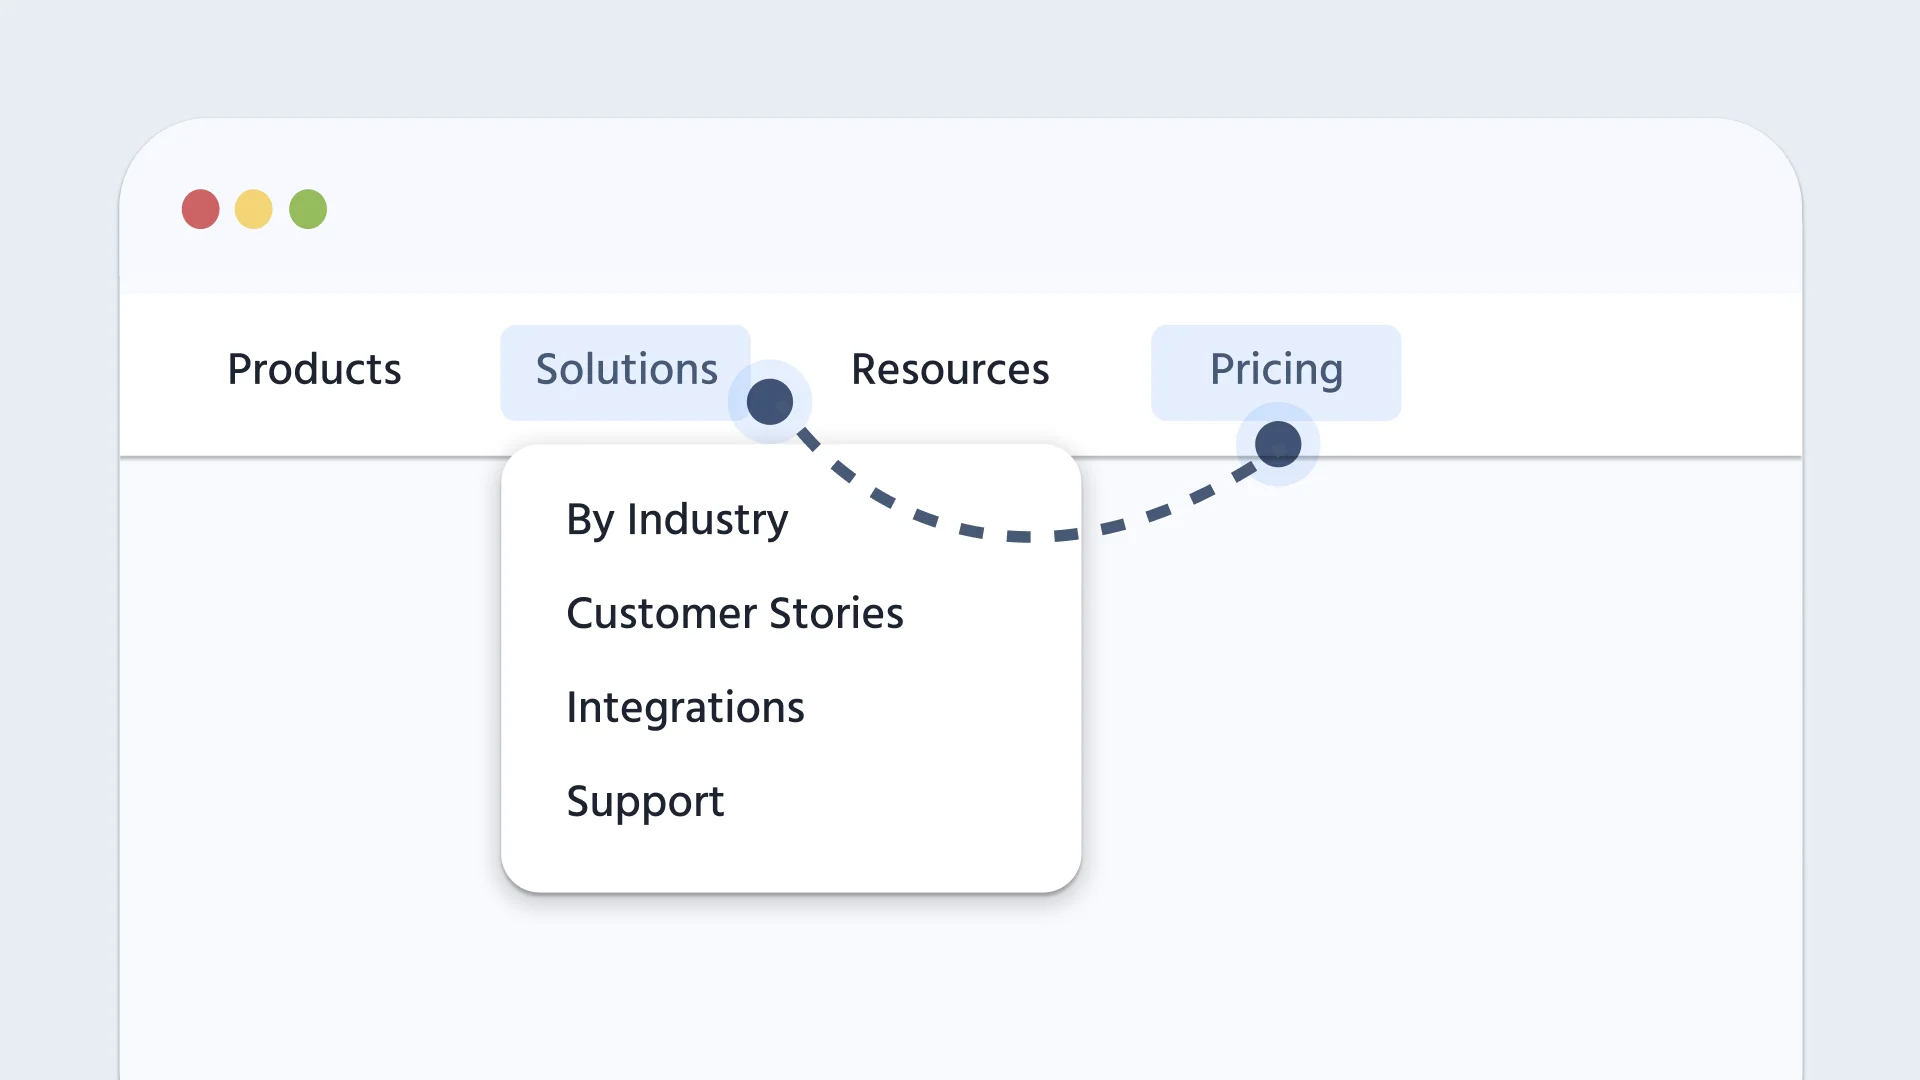This screenshot has height=1080, width=1920.
Task: Click the dark pointer dot under Pricing
Action: [1278, 444]
